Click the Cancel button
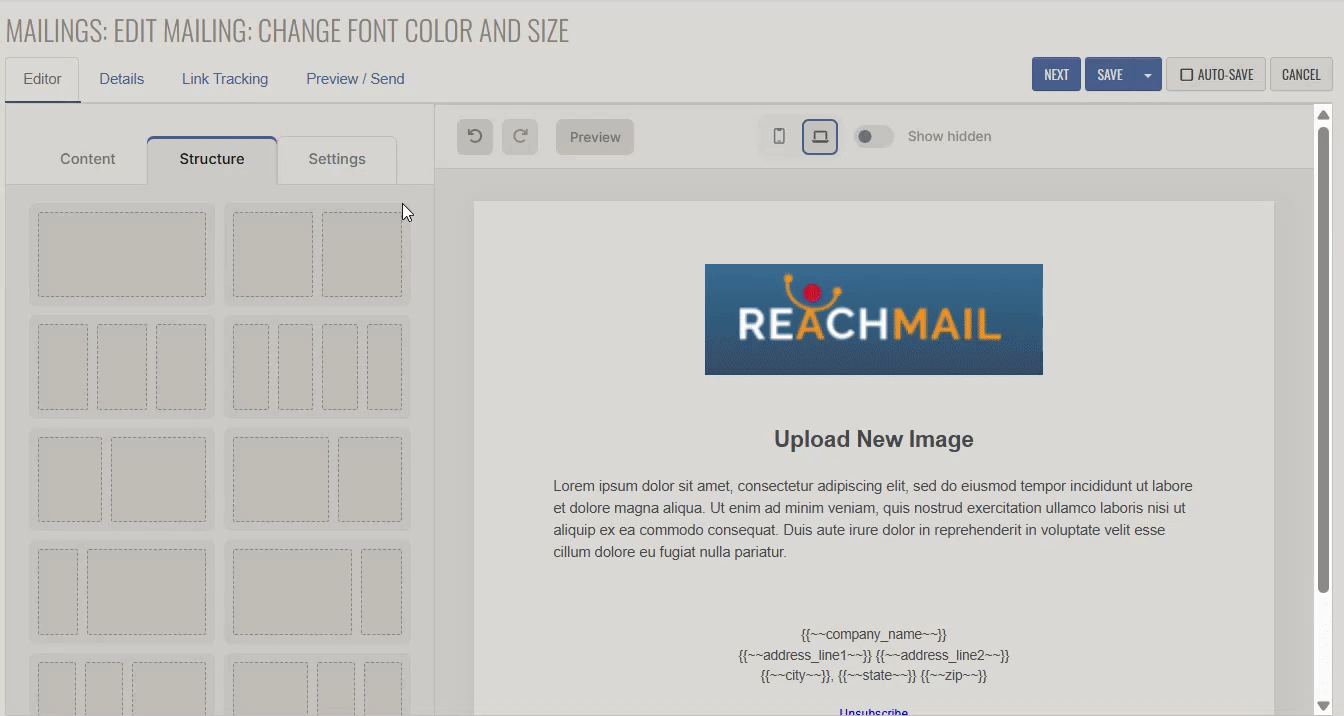 point(1301,75)
